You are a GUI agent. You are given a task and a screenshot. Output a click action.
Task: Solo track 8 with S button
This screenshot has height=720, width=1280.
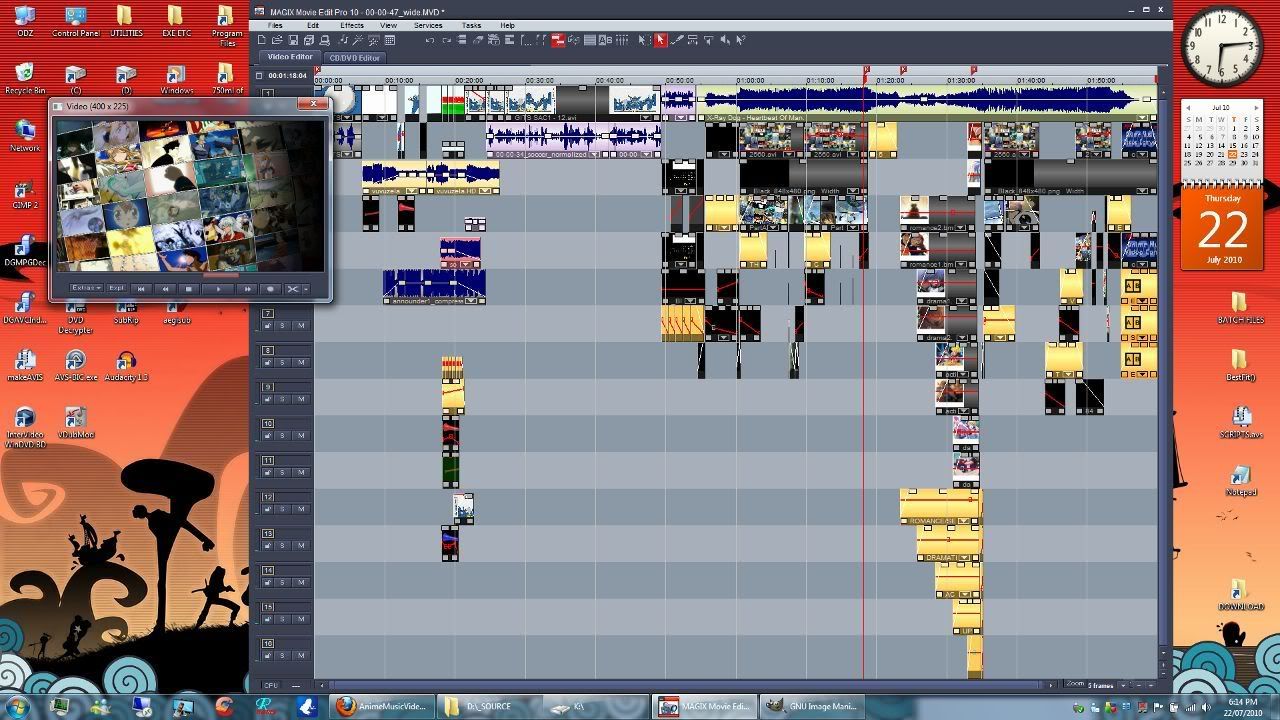coord(283,362)
